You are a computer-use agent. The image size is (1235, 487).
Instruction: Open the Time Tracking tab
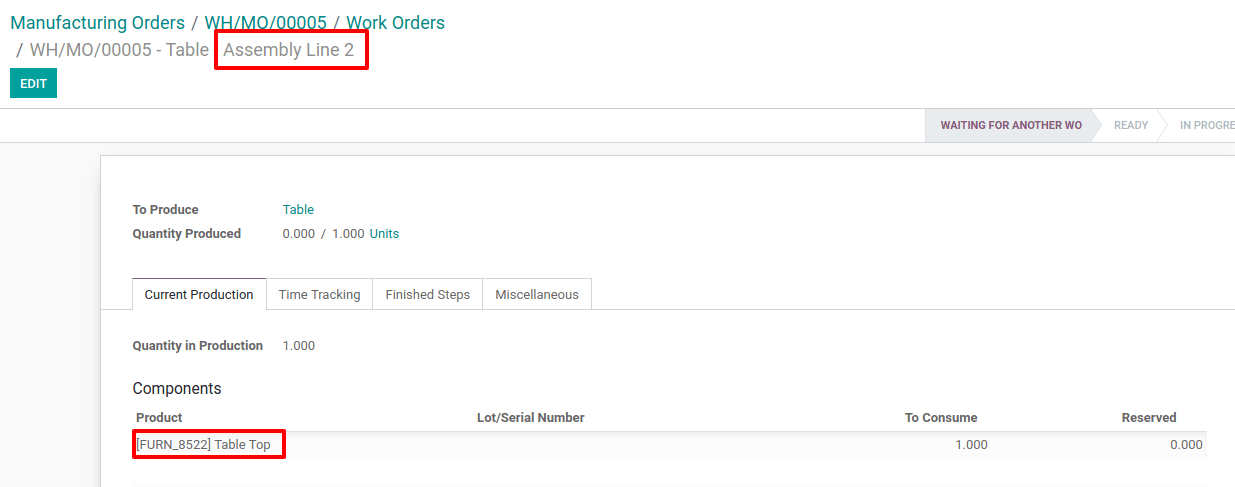coord(319,295)
